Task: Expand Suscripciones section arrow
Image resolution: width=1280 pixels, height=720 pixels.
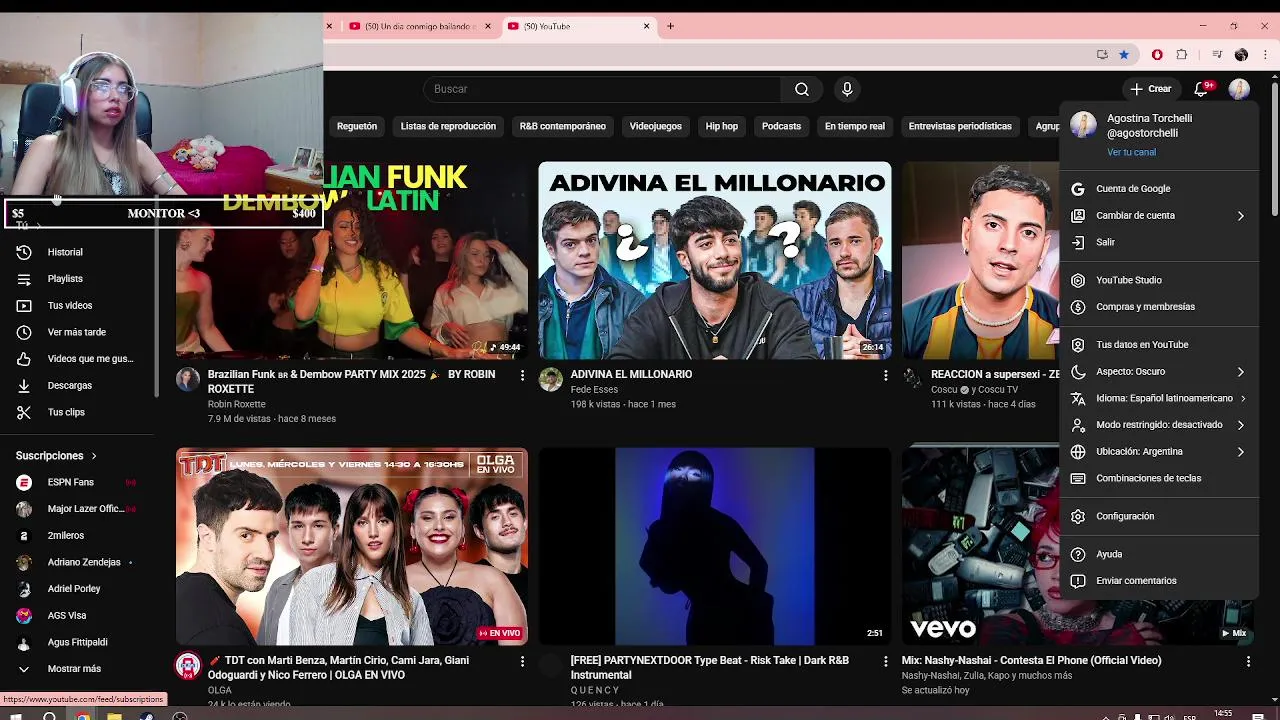Action: click(x=94, y=456)
